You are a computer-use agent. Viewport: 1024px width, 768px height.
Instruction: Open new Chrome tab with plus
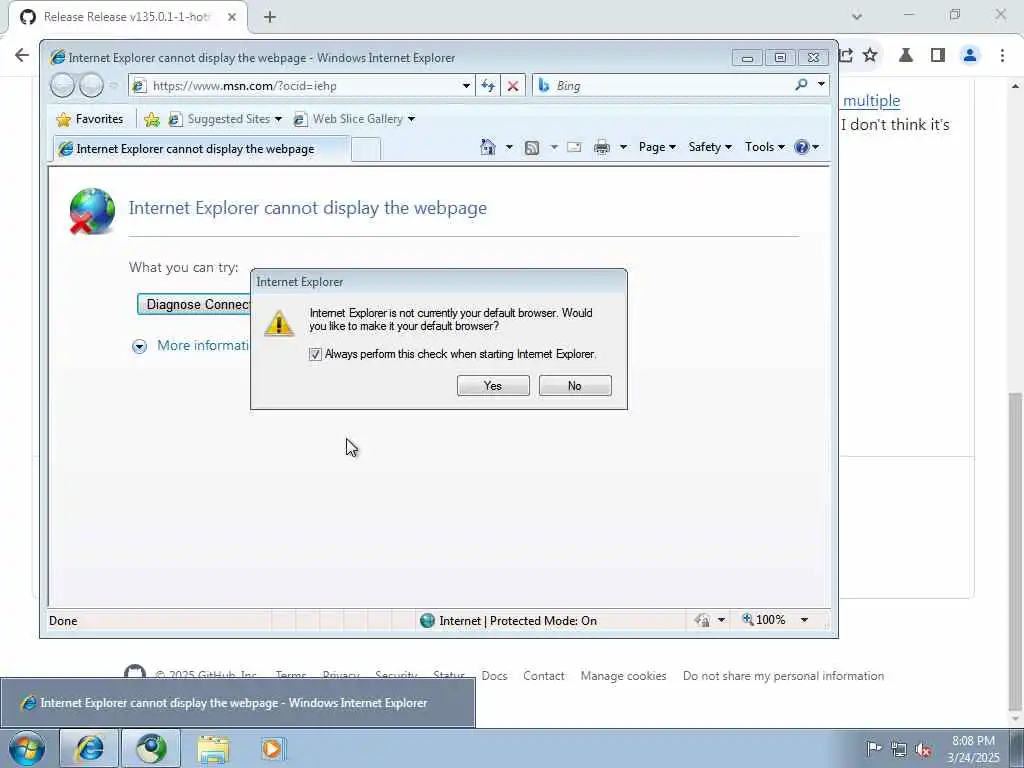tap(270, 17)
